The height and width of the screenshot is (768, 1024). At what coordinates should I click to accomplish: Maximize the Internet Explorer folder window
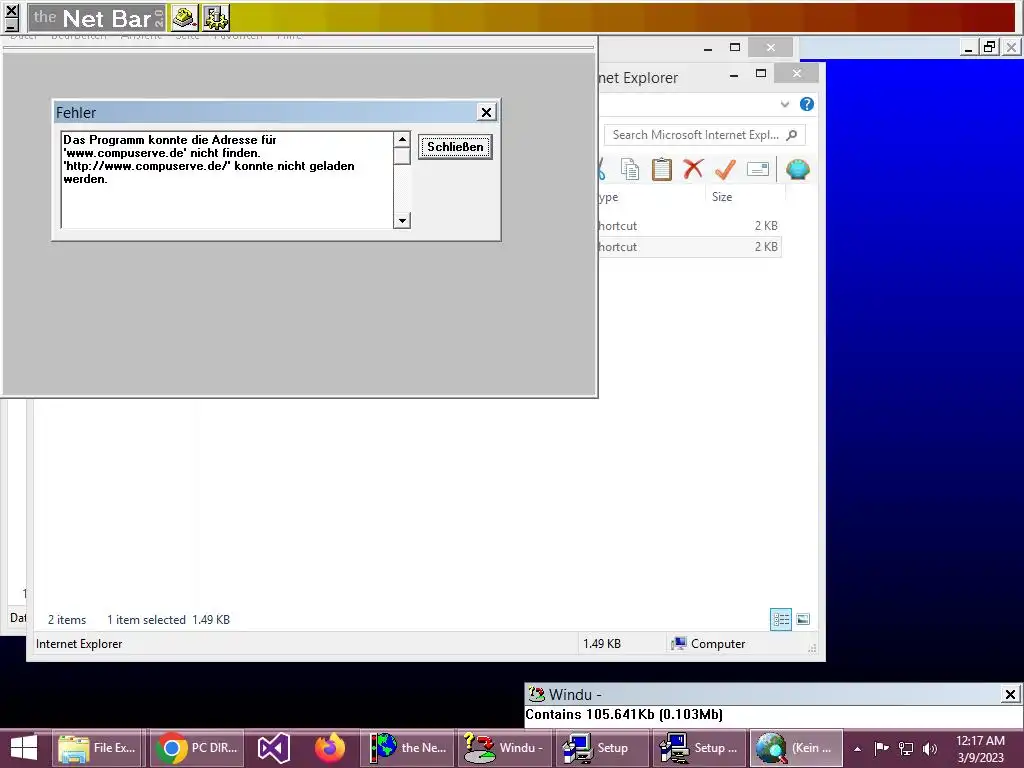[x=761, y=74]
